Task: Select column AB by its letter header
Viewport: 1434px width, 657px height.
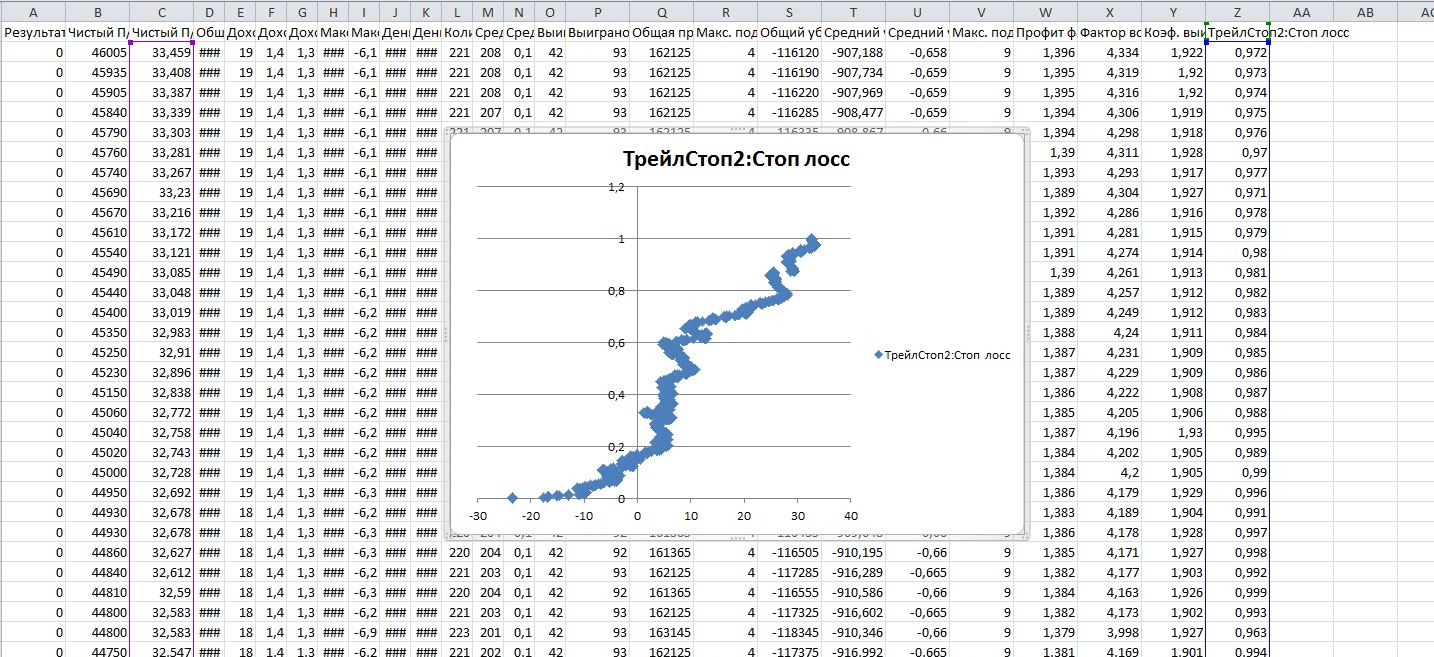Action: (1365, 12)
